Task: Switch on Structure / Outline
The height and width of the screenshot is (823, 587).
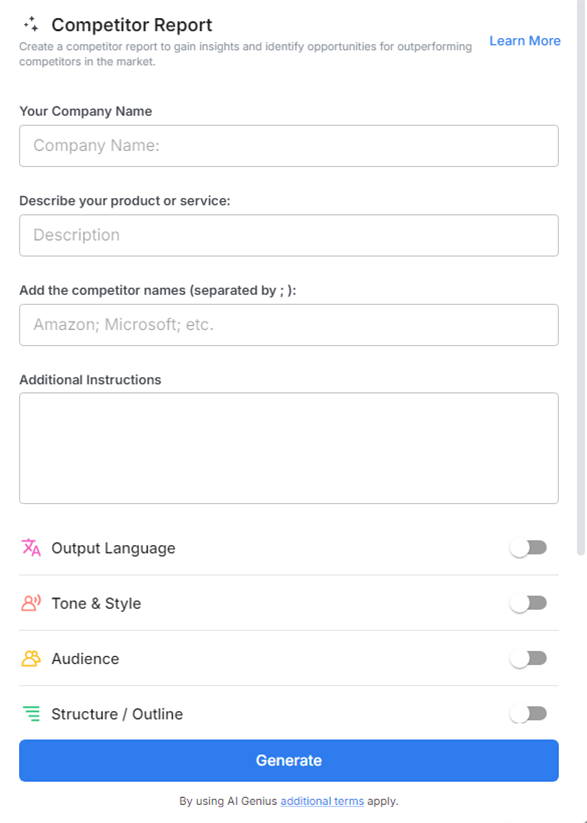Action: (x=528, y=713)
